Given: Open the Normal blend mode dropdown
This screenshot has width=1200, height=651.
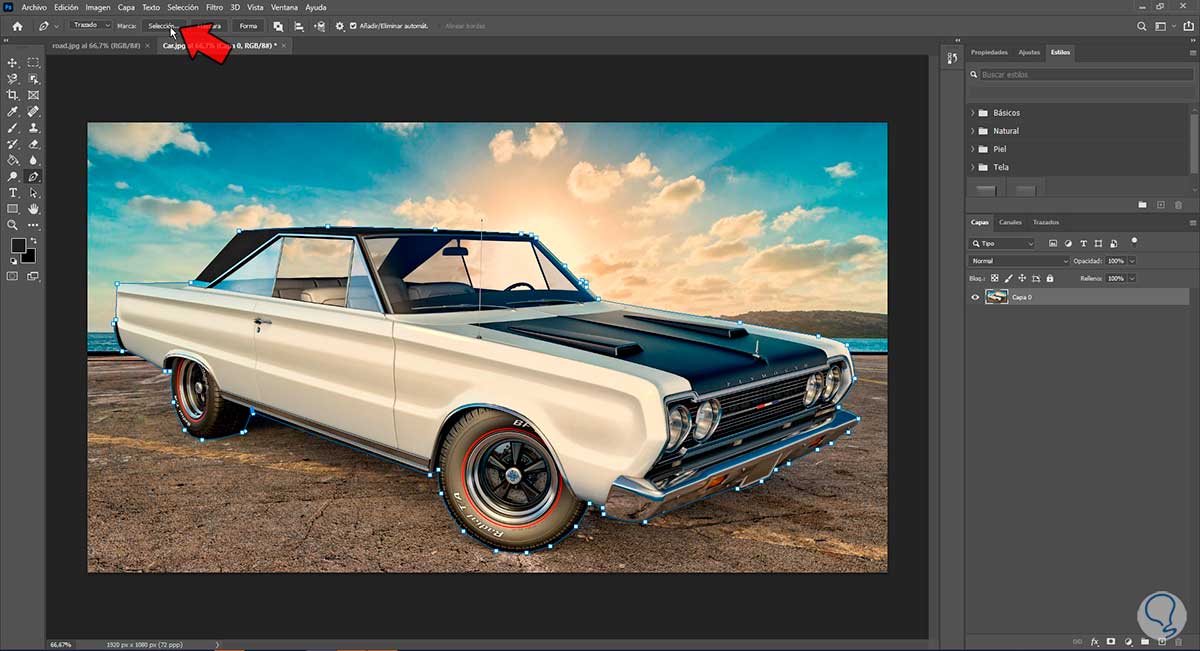Looking at the screenshot, I should coord(1018,261).
